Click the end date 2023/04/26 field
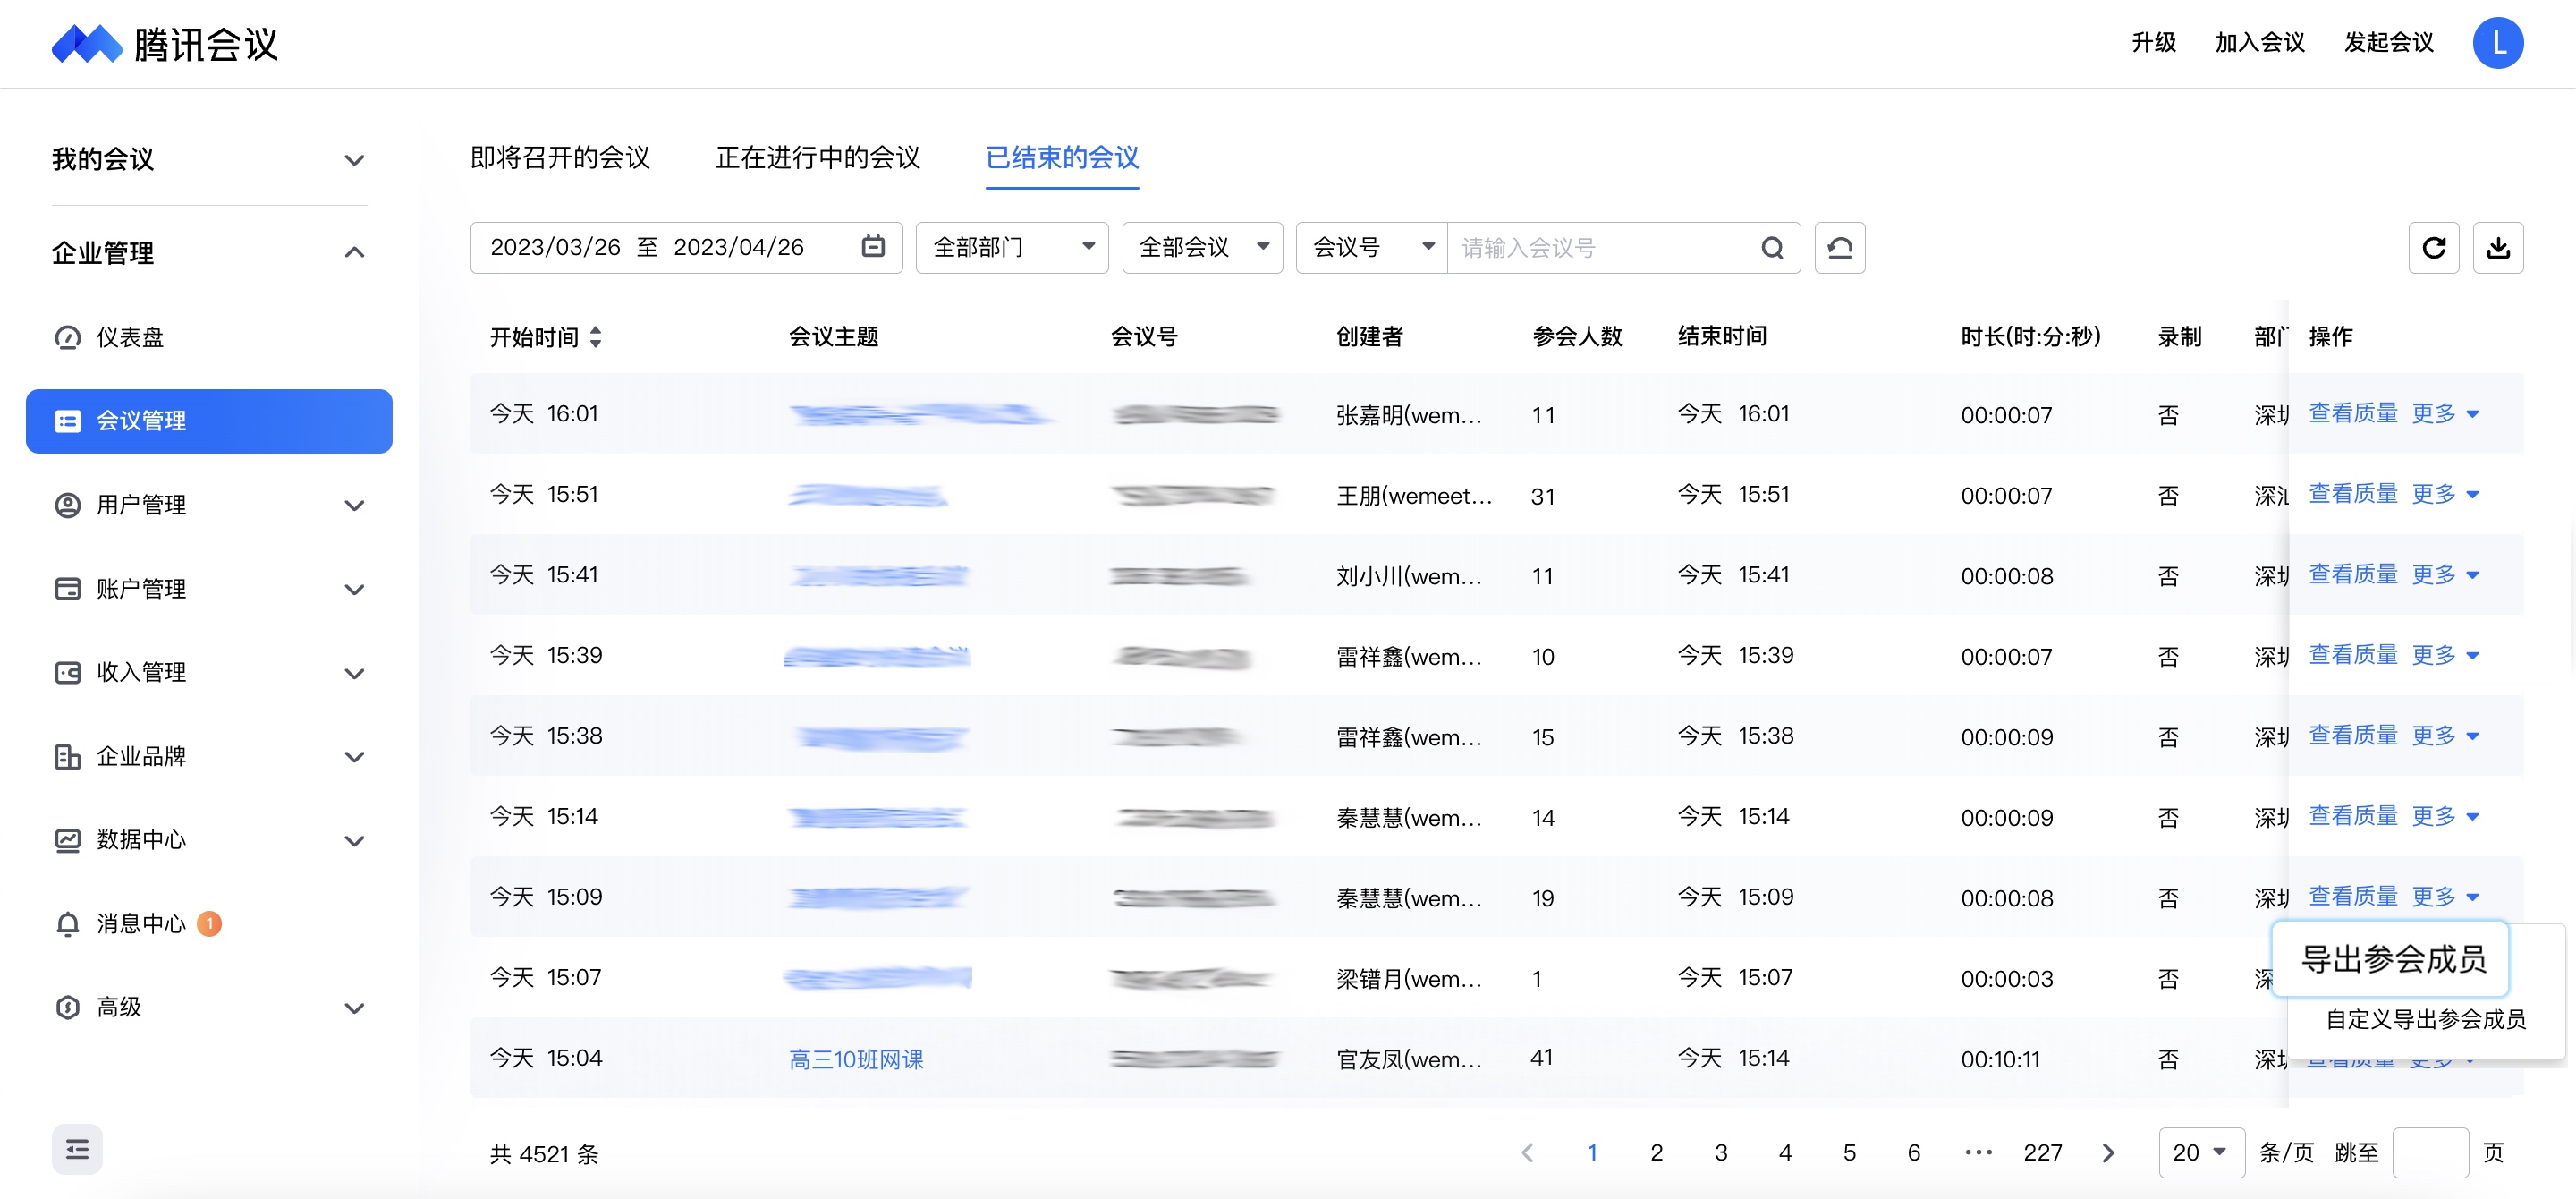The image size is (2576, 1199). tap(738, 247)
